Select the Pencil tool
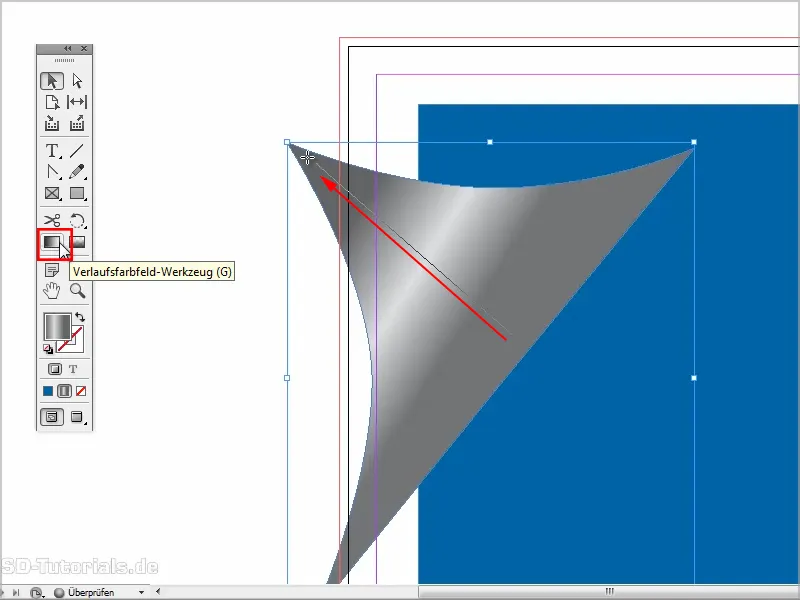The height and width of the screenshot is (600, 800). [x=77, y=172]
